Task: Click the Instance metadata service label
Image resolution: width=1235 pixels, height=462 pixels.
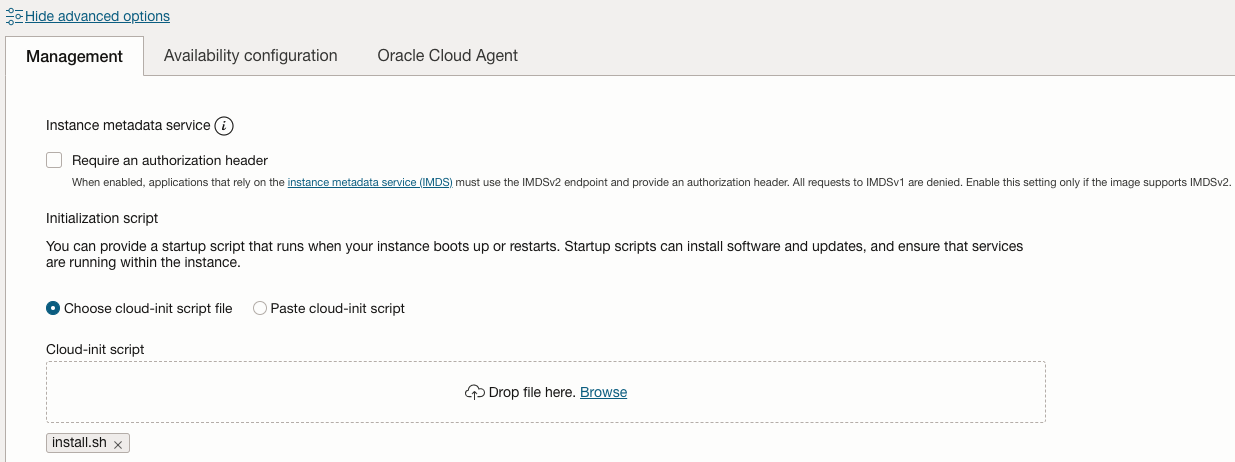Action: click(128, 126)
